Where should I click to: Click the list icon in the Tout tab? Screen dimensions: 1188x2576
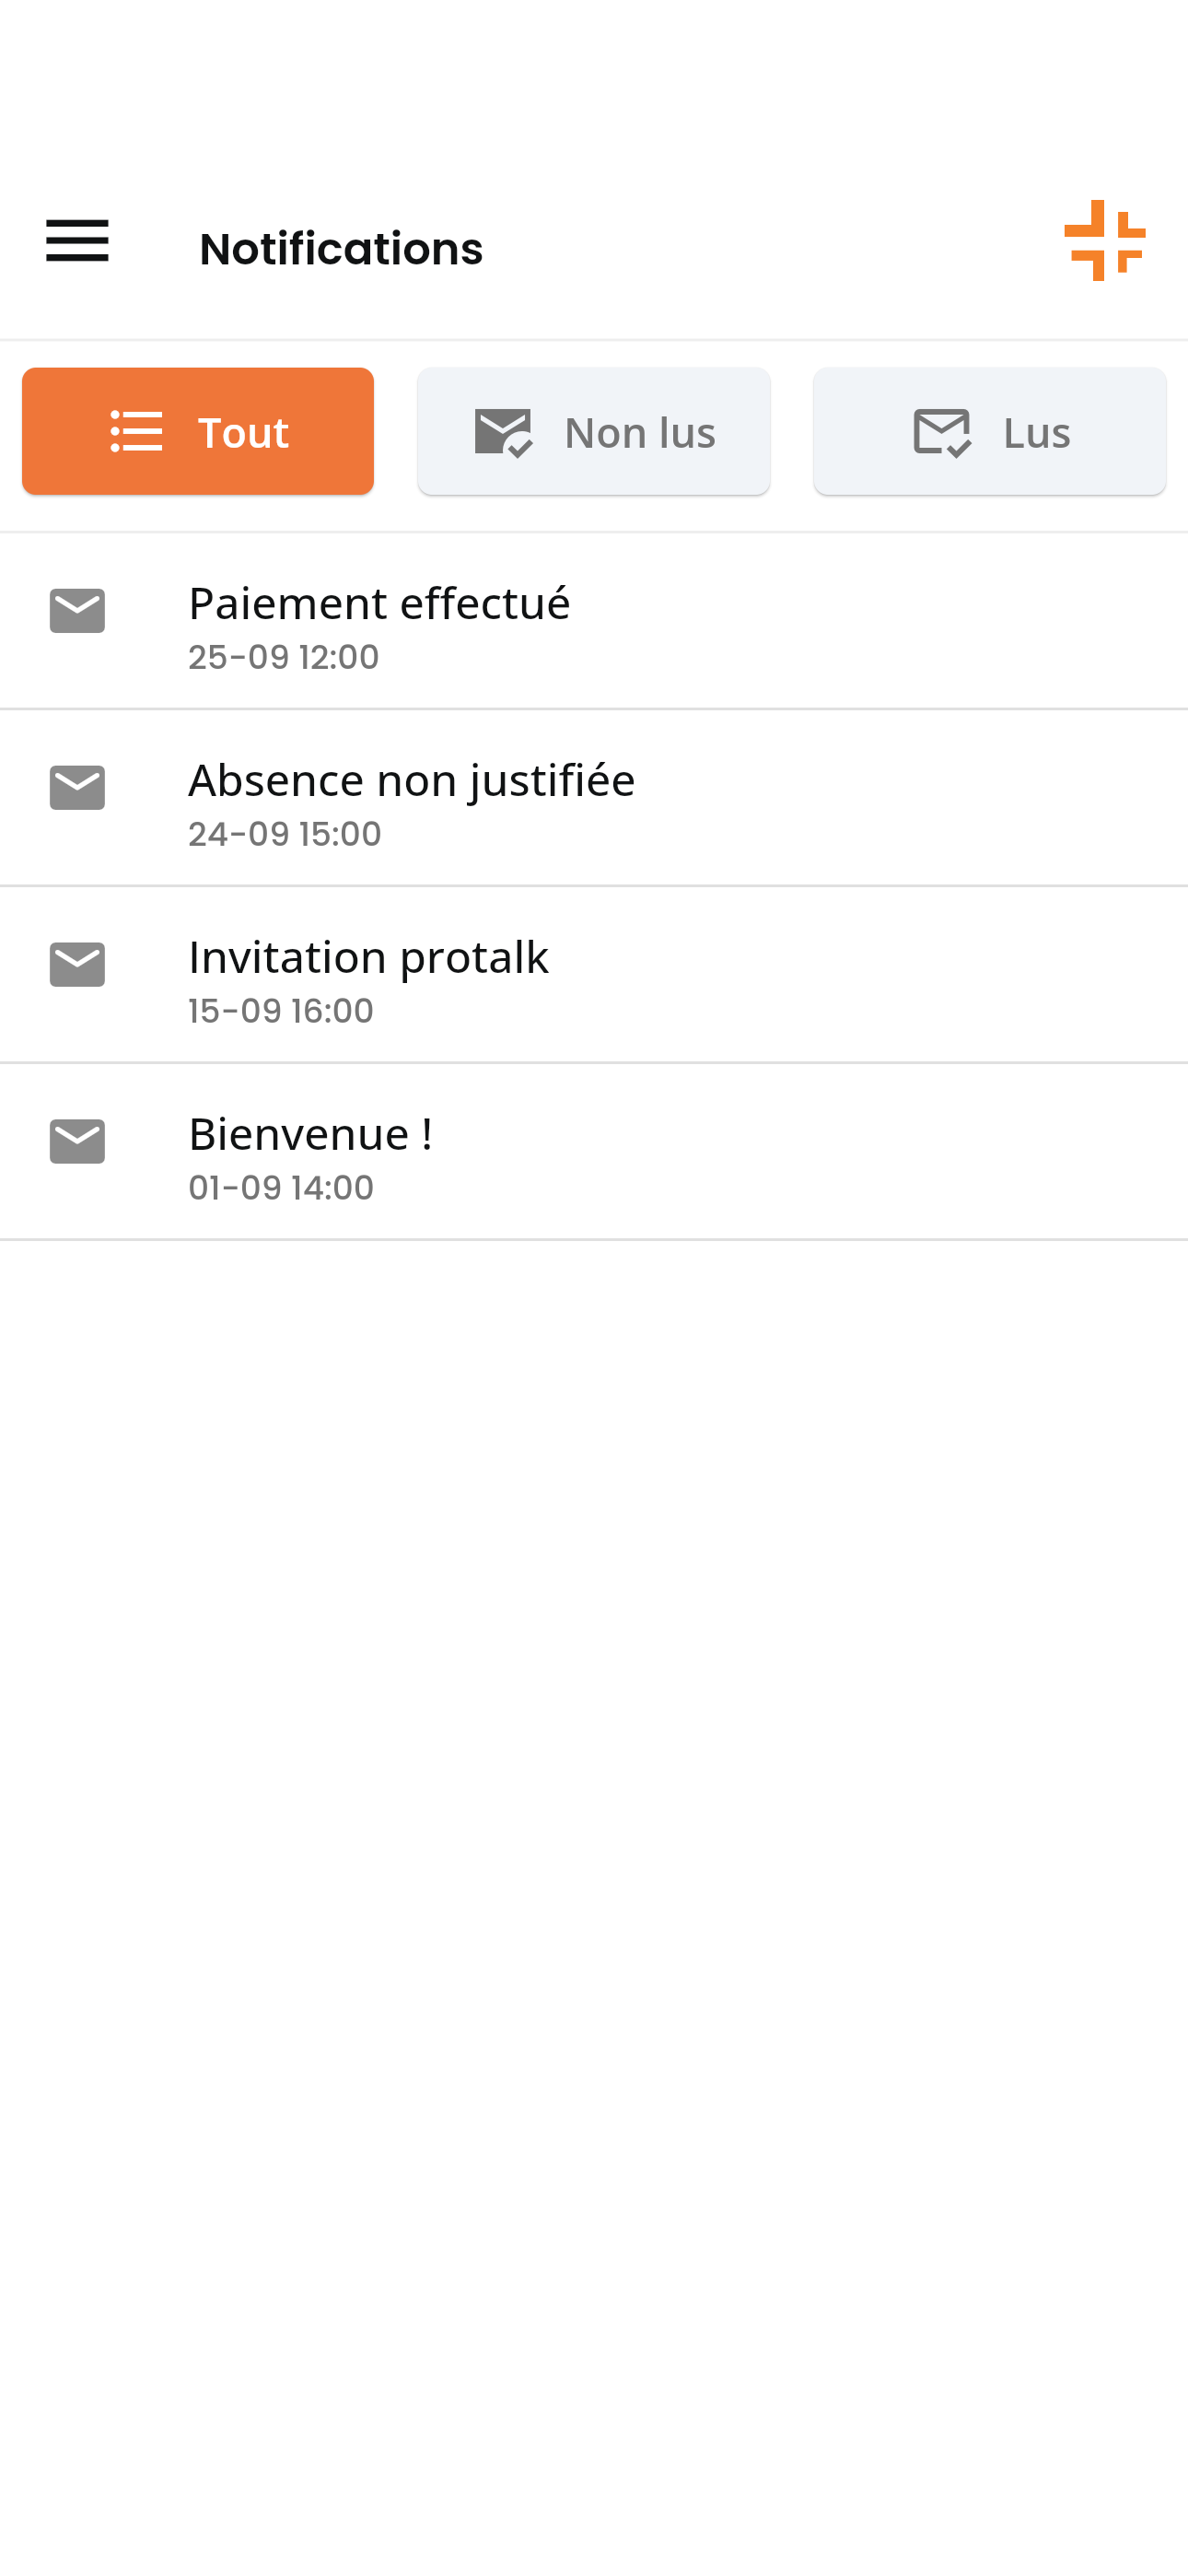[x=136, y=432]
